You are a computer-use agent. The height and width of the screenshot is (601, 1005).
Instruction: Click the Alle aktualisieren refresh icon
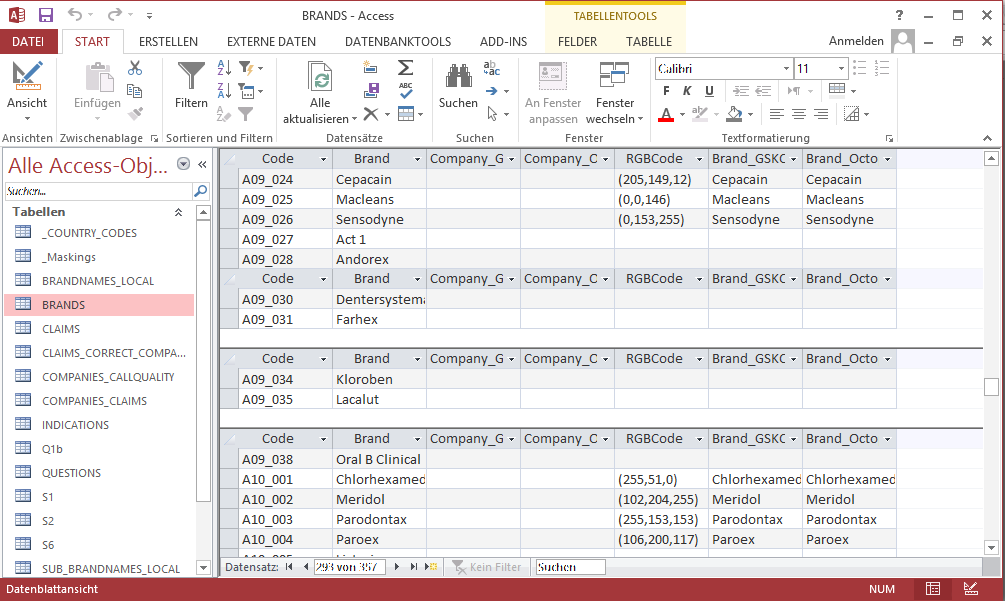[320, 78]
